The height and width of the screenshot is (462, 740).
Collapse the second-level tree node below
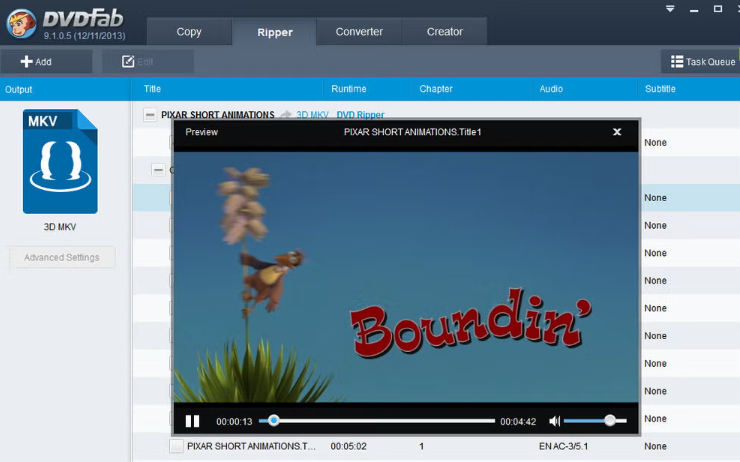[x=158, y=169]
